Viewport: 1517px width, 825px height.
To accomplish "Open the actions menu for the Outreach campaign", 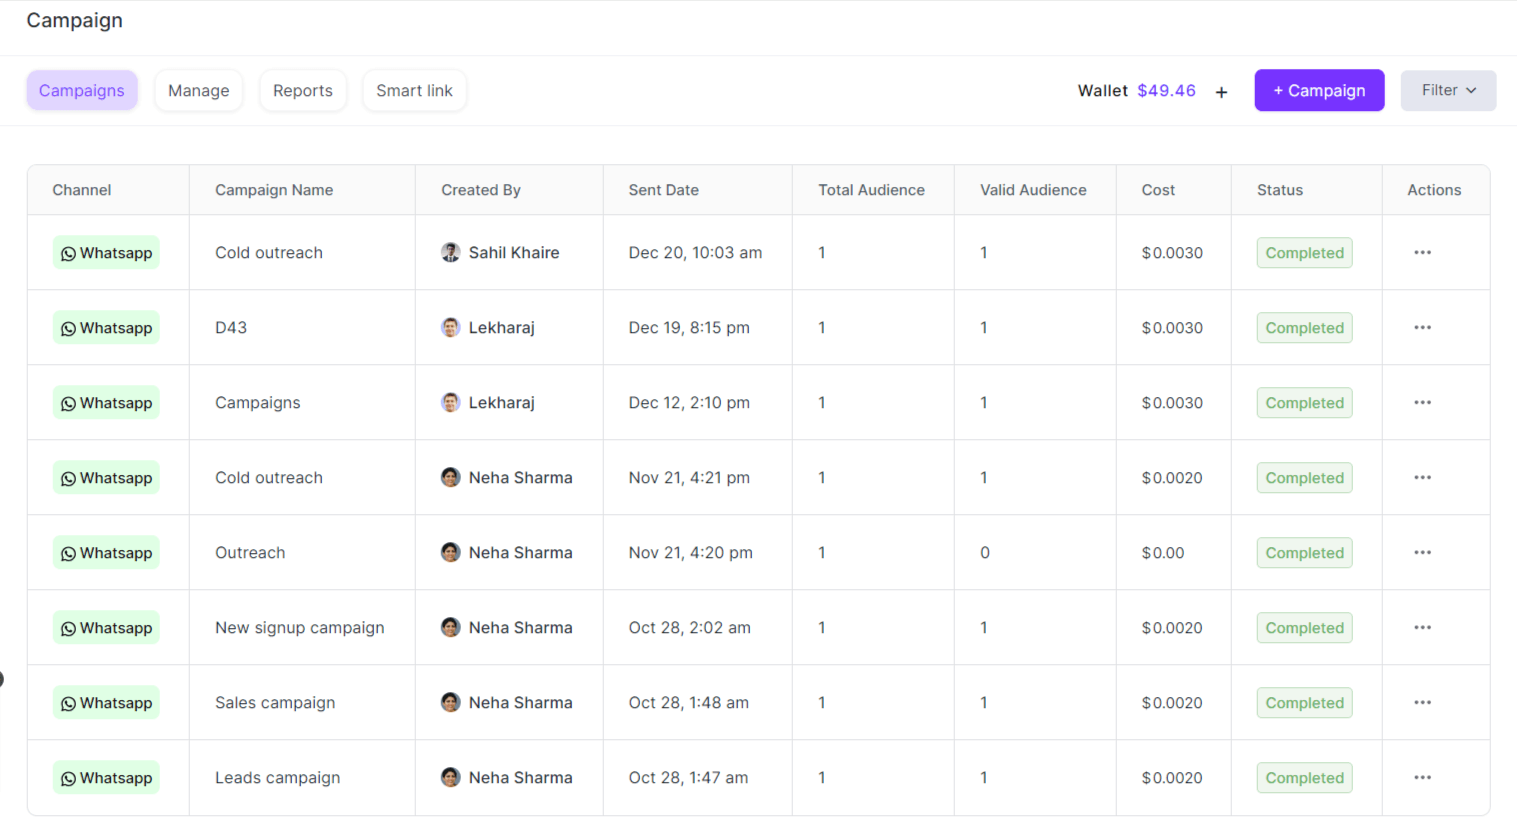I will coord(1422,552).
